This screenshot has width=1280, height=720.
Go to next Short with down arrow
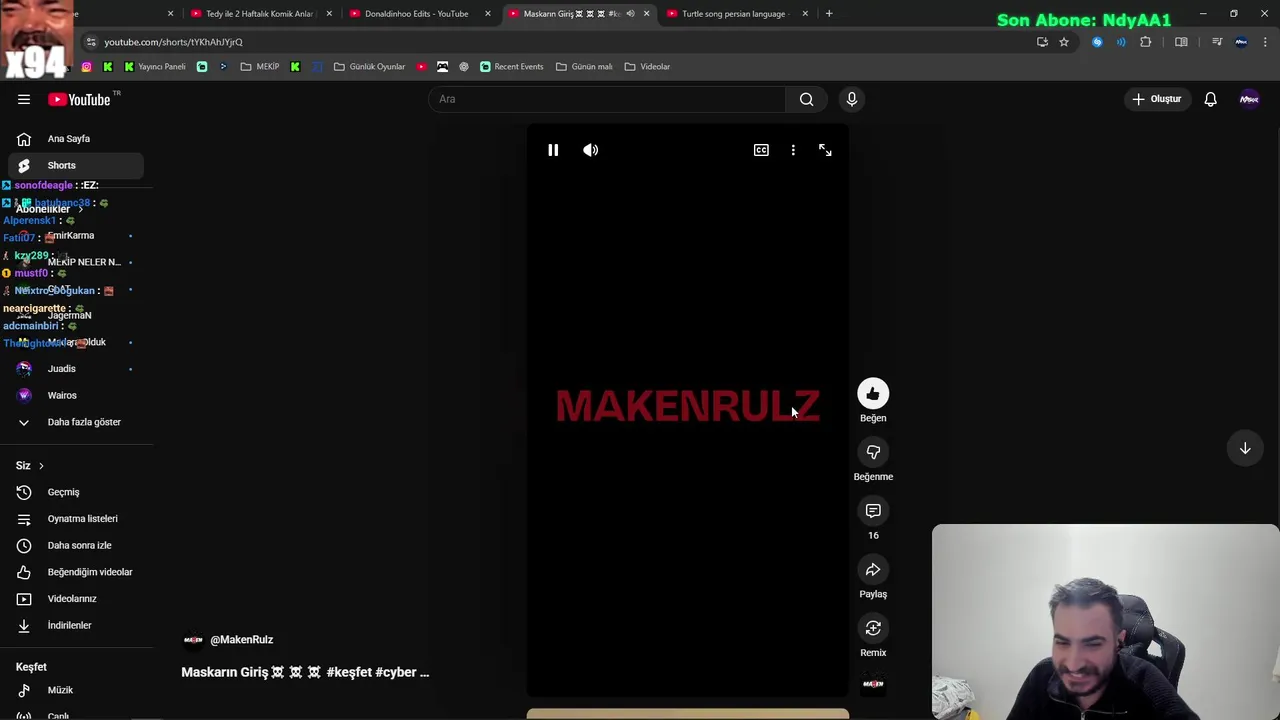[1245, 449]
